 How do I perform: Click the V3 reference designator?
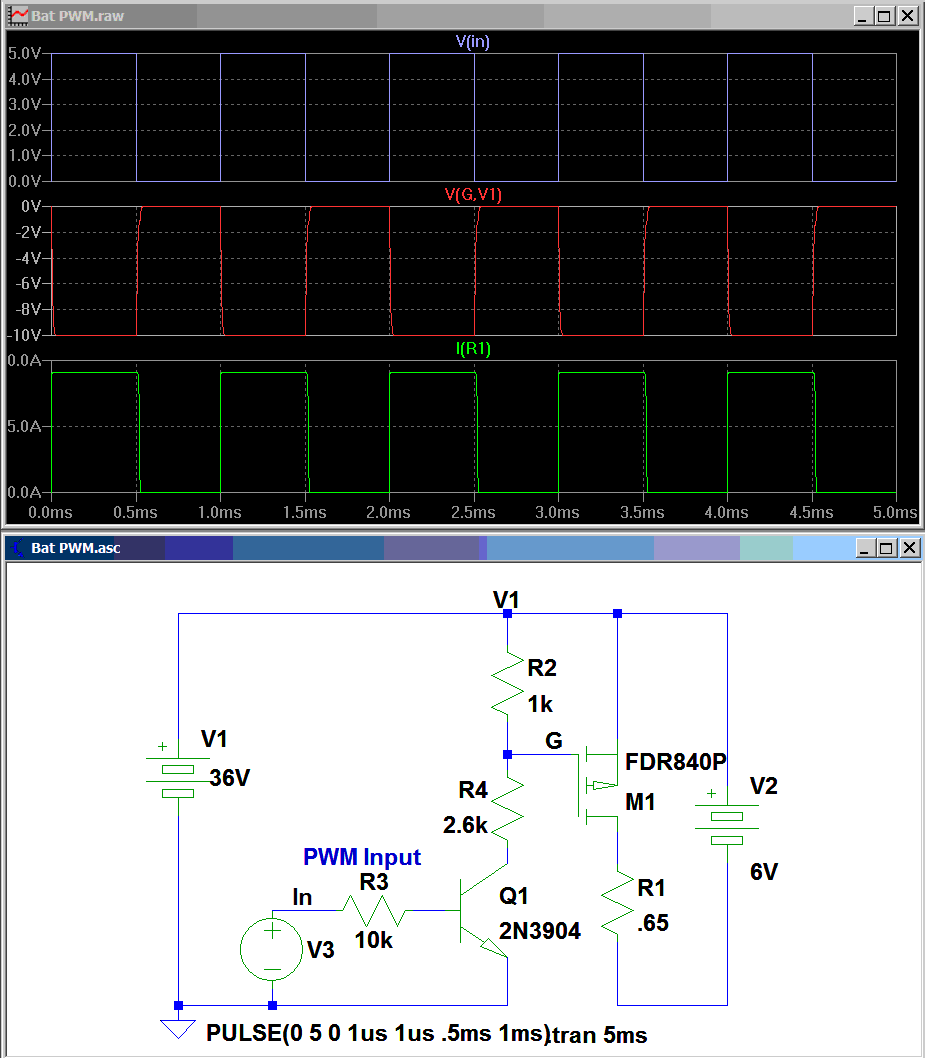[320, 950]
